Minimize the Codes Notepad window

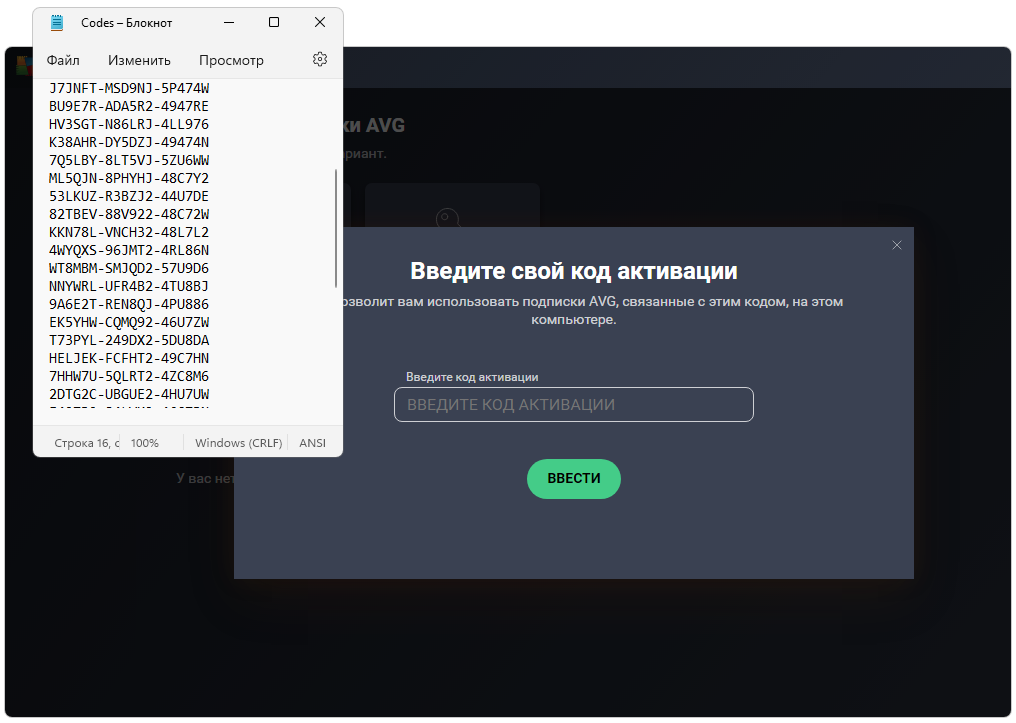tap(229, 23)
